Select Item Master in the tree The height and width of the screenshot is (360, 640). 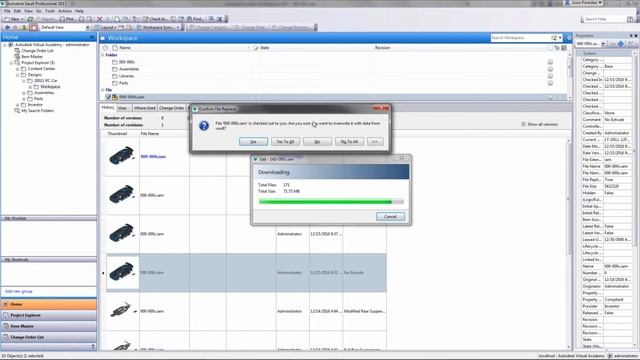click(32, 57)
